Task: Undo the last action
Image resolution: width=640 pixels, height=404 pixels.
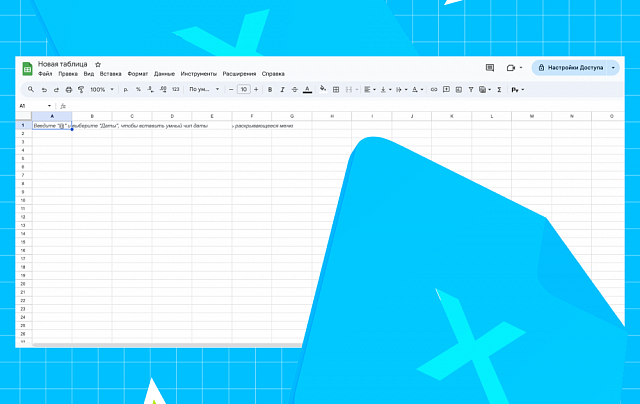Action: coord(44,90)
